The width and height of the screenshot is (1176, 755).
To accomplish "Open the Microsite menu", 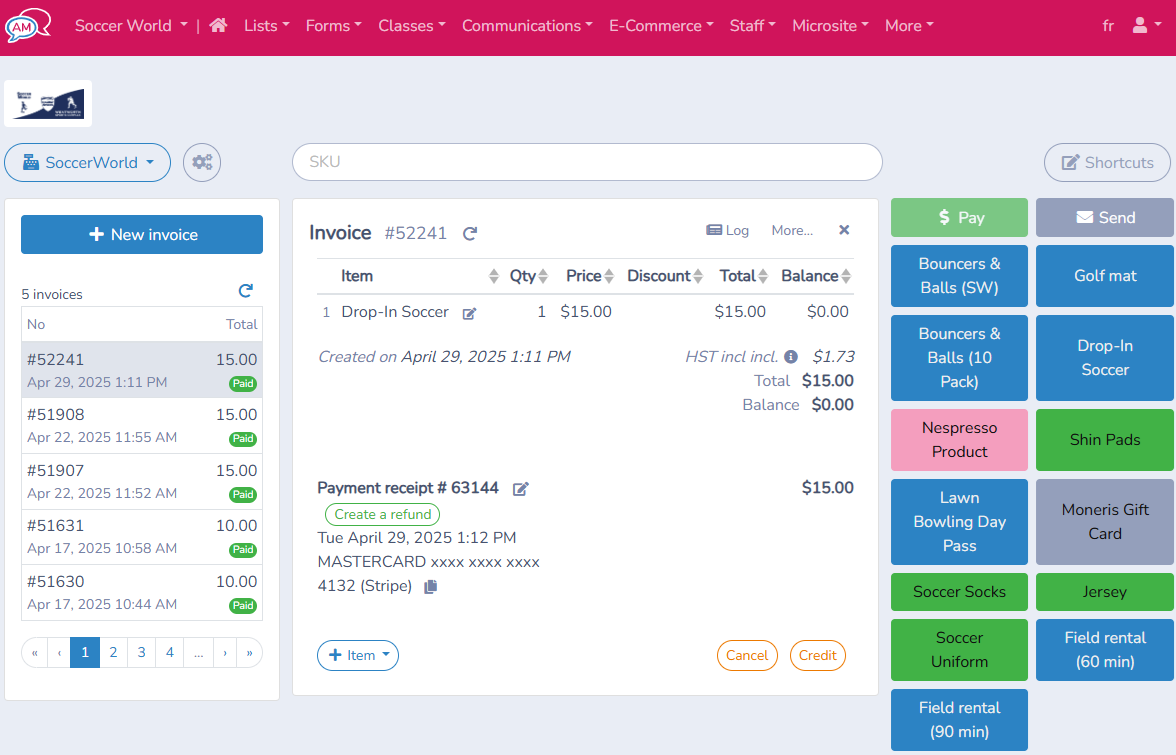I will pyautogui.click(x=830, y=25).
